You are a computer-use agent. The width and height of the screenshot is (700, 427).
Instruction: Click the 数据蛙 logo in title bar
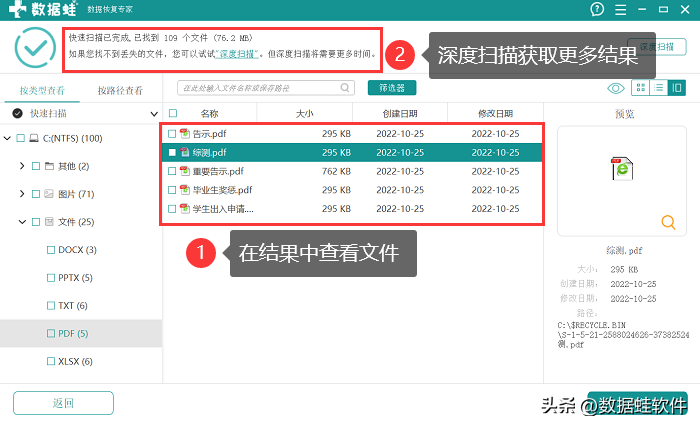coord(42,9)
